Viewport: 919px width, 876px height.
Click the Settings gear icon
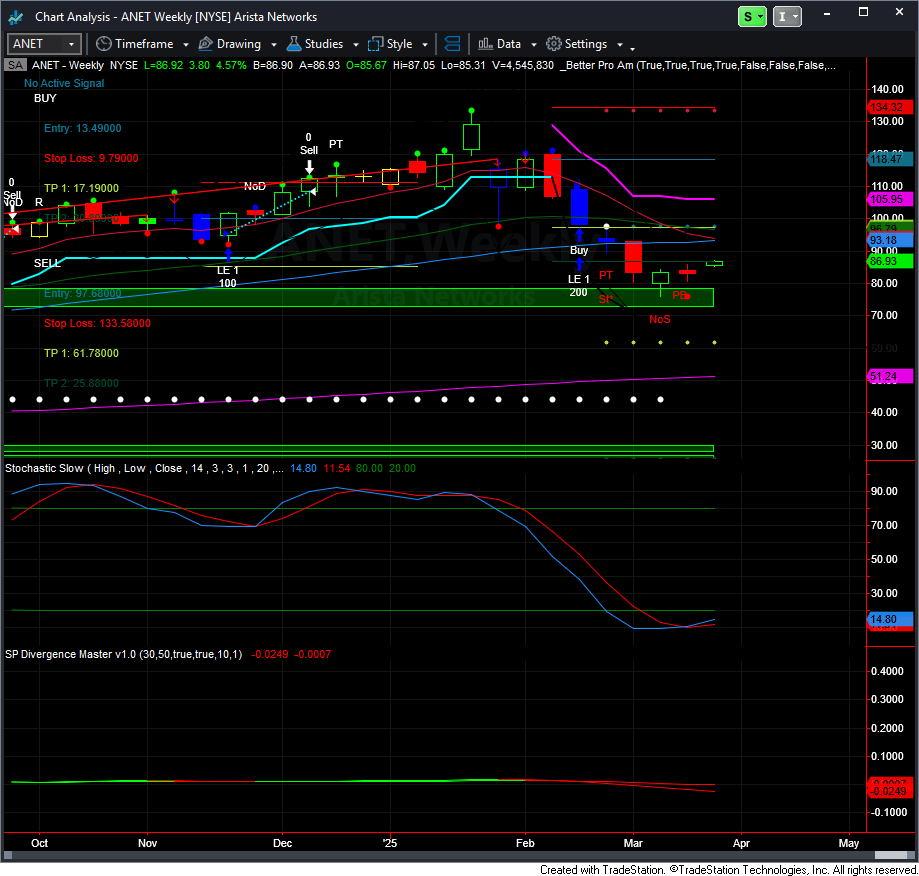pyautogui.click(x=553, y=44)
